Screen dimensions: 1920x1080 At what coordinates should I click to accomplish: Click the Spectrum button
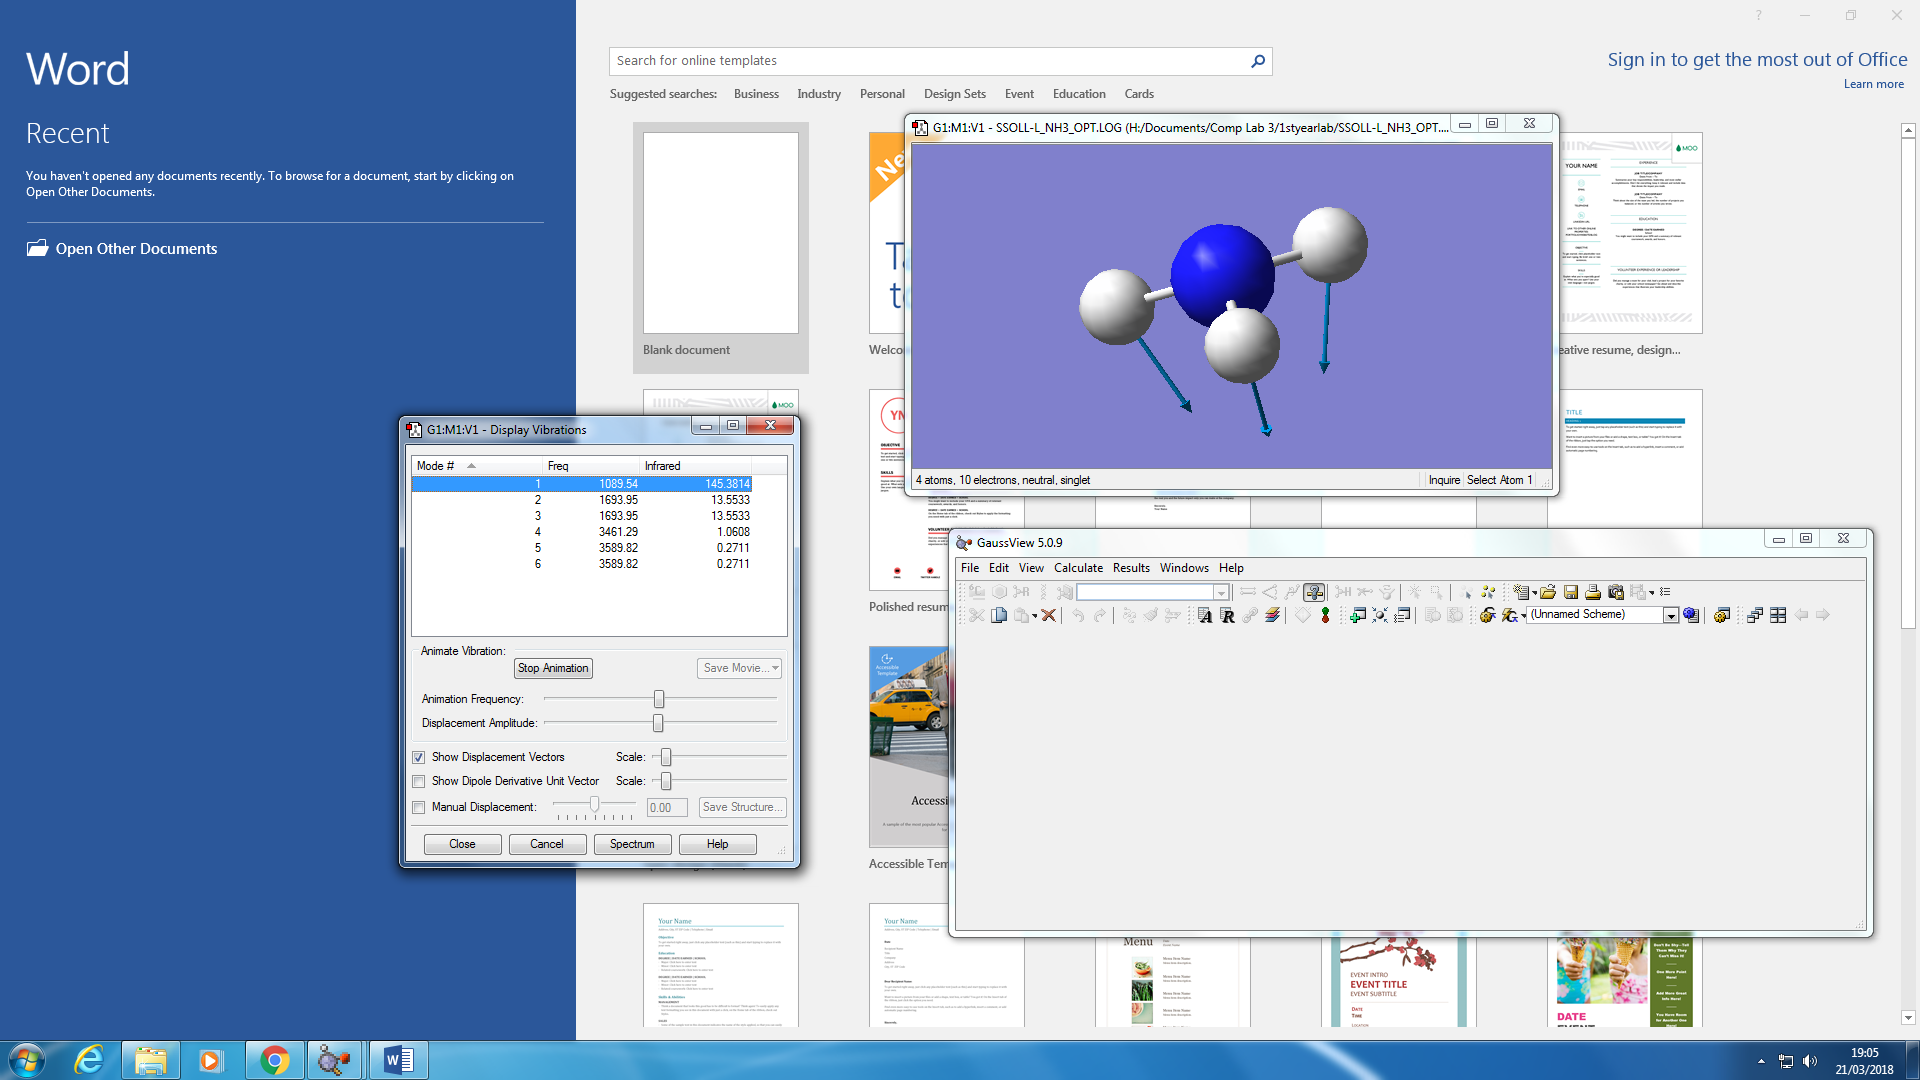tap(632, 844)
